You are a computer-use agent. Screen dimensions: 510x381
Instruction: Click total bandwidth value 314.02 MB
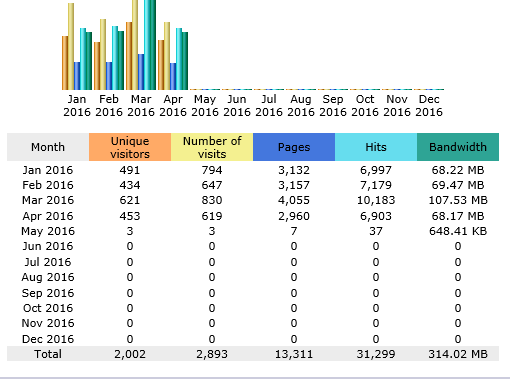[458, 354]
